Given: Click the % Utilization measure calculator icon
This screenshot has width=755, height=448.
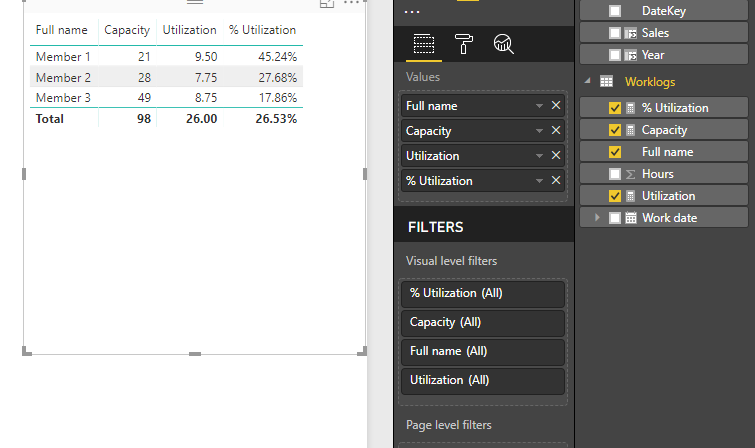Looking at the screenshot, I should pos(630,108).
